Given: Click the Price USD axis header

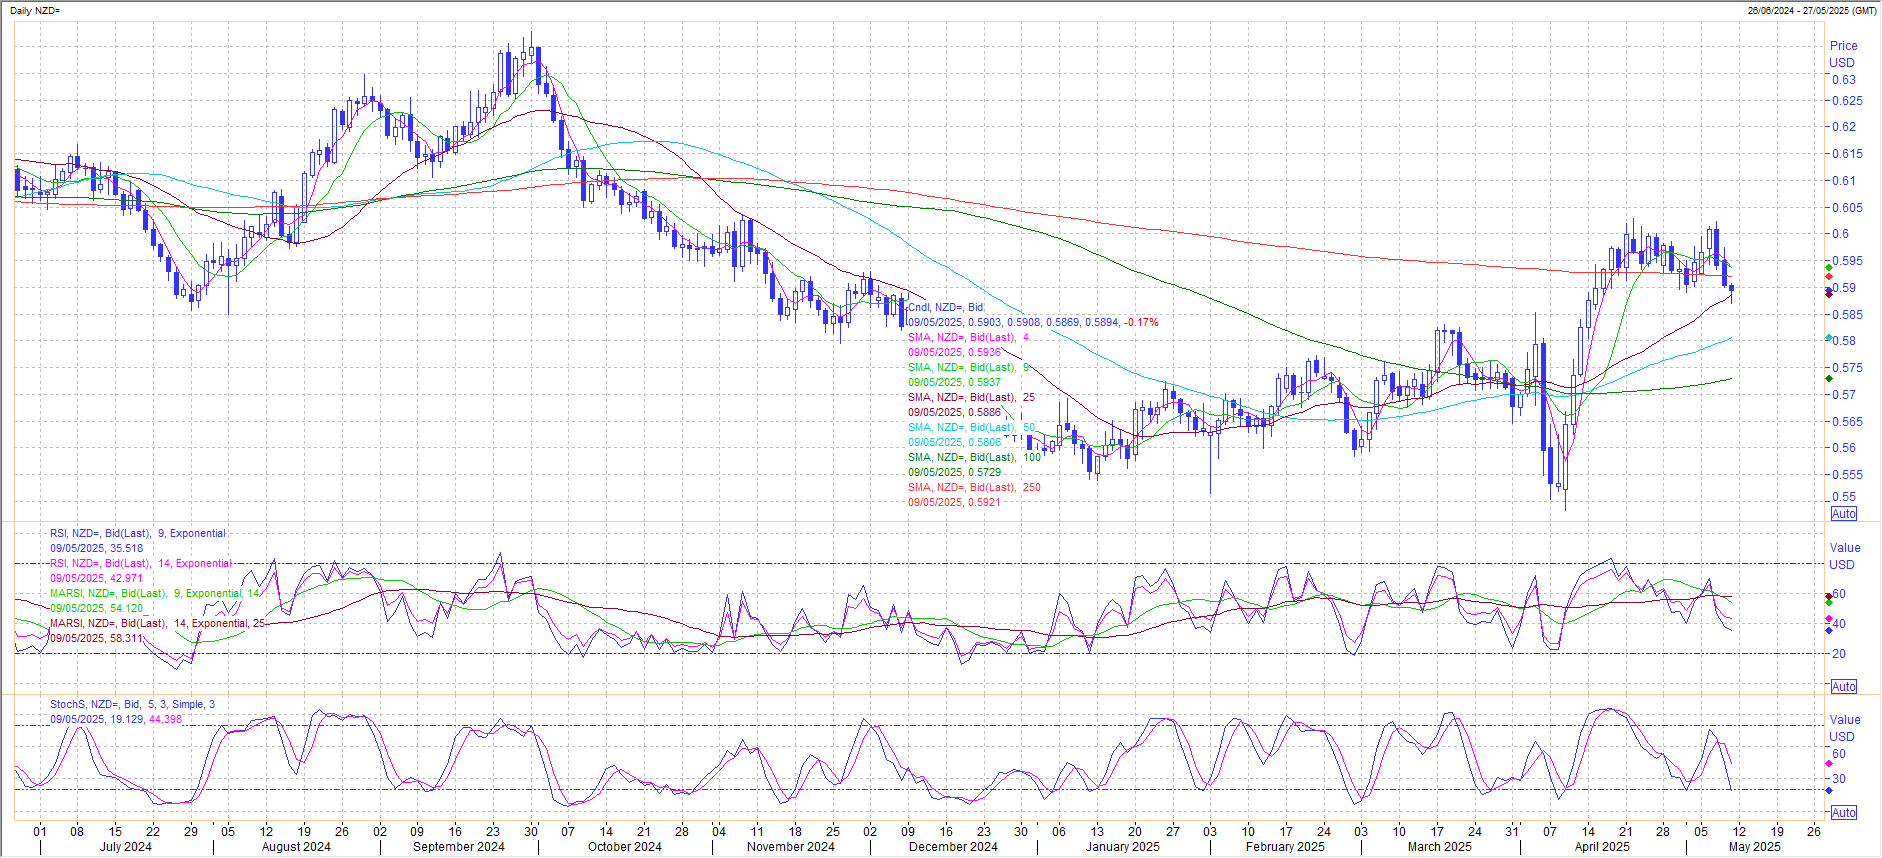Looking at the screenshot, I should coord(1843,54).
